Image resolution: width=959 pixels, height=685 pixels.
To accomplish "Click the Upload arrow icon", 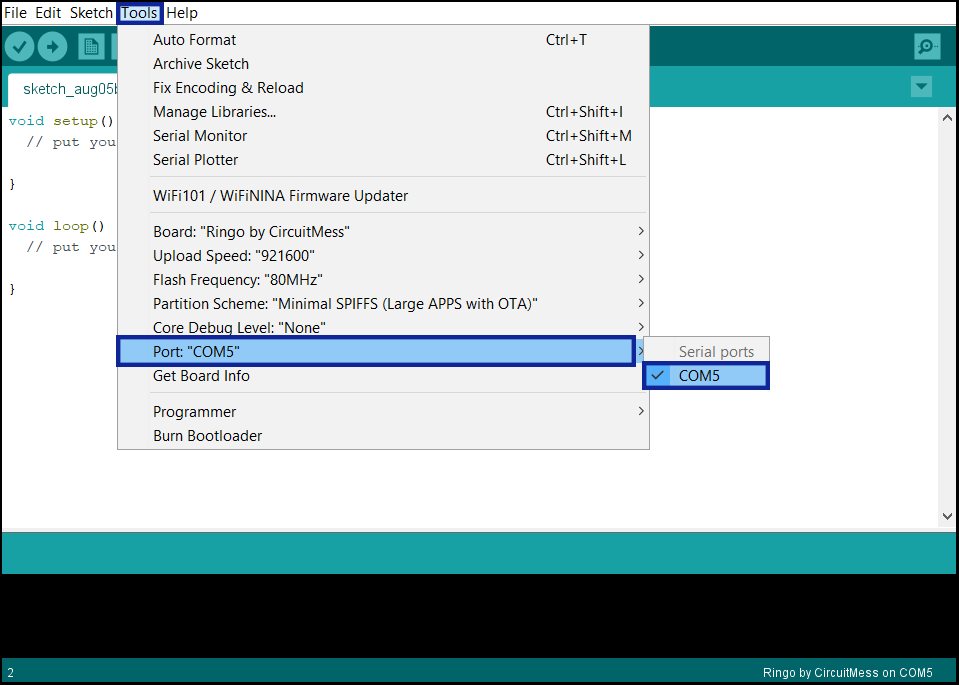I will point(52,46).
